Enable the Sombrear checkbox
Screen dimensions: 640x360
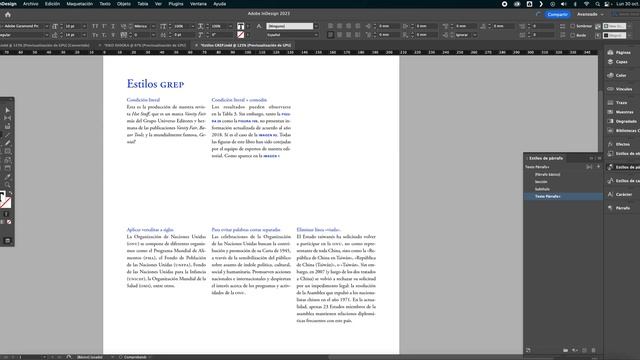click(573, 26)
